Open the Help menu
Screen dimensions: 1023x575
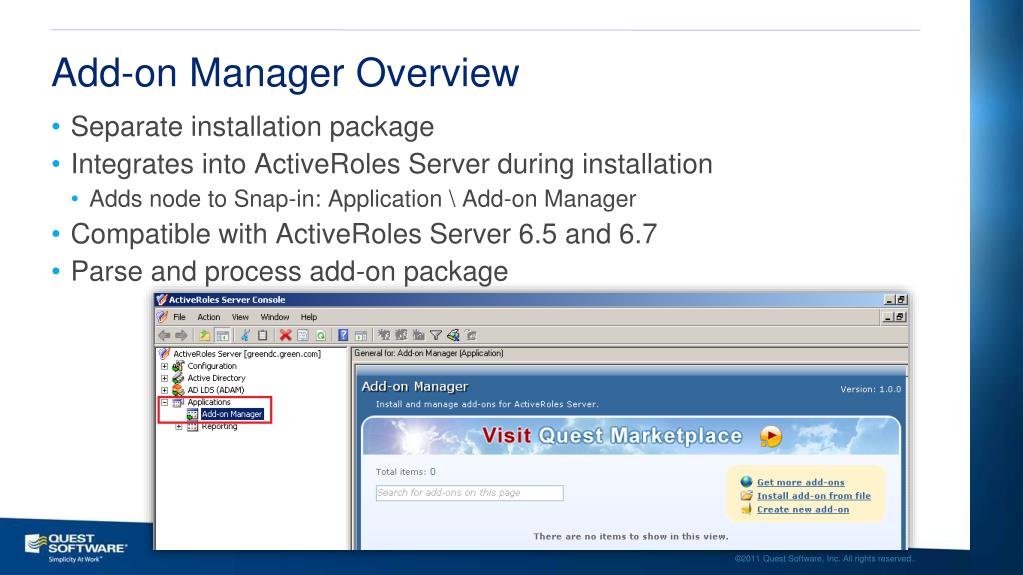click(x=309, y=317)
